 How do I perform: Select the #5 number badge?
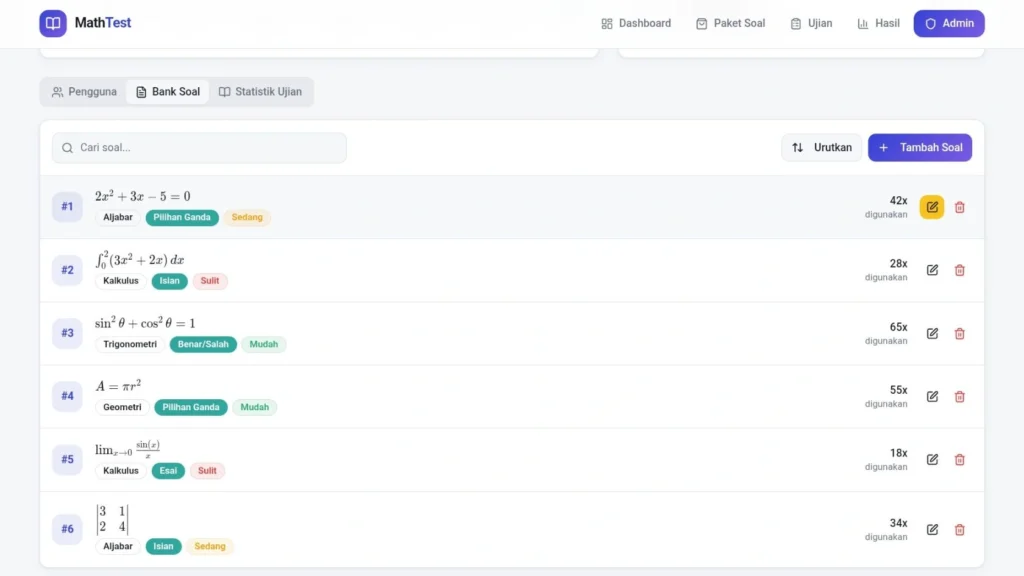tap(67, 459)
